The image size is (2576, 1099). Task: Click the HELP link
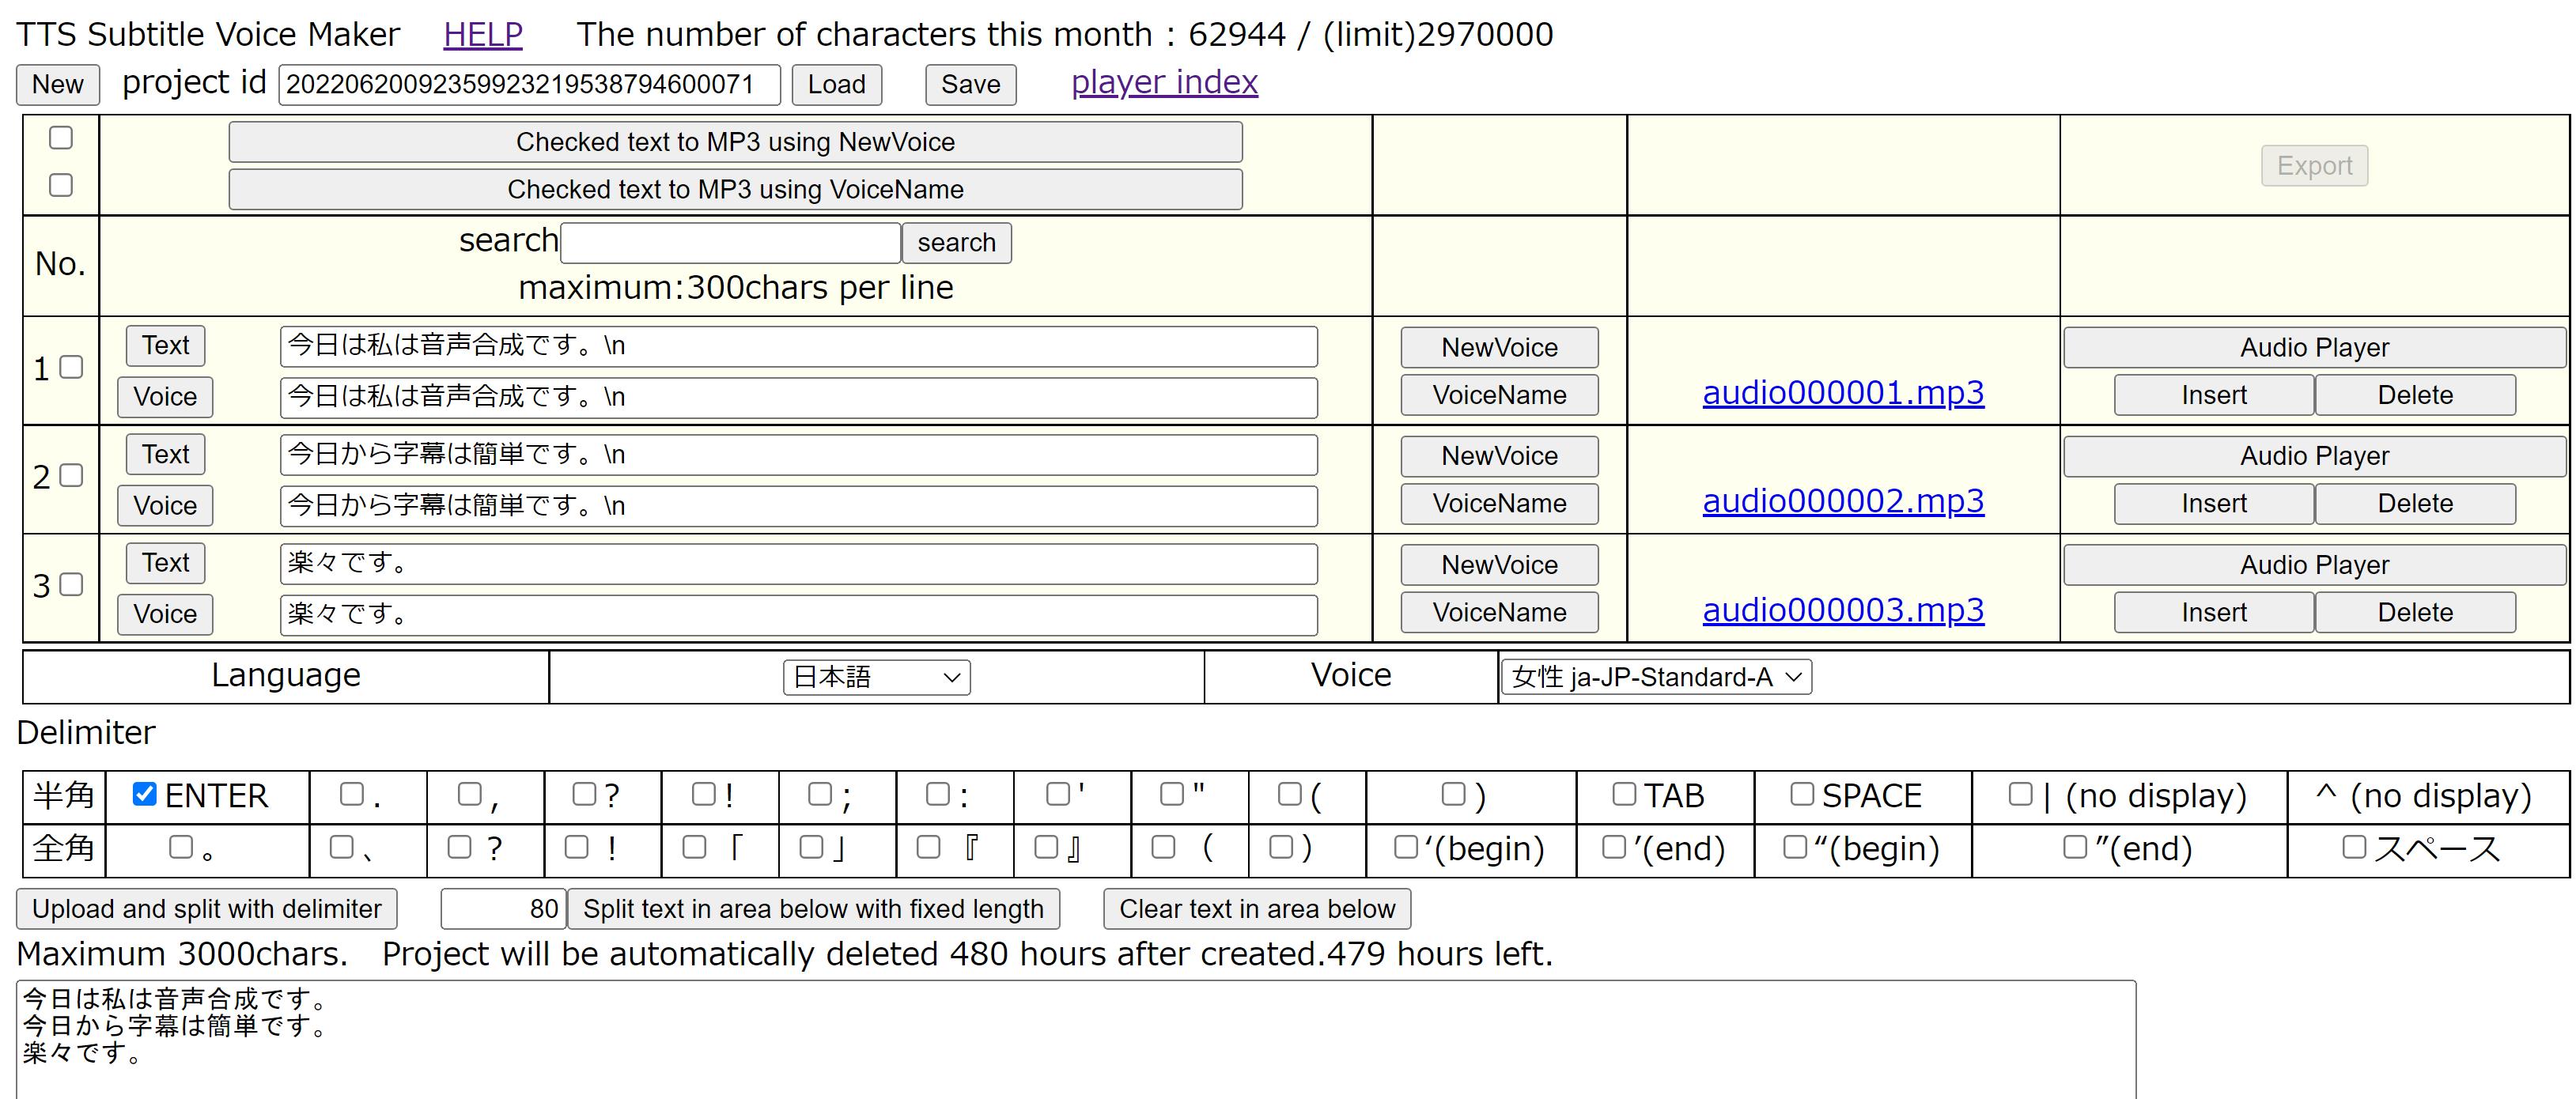click(482, 34)
